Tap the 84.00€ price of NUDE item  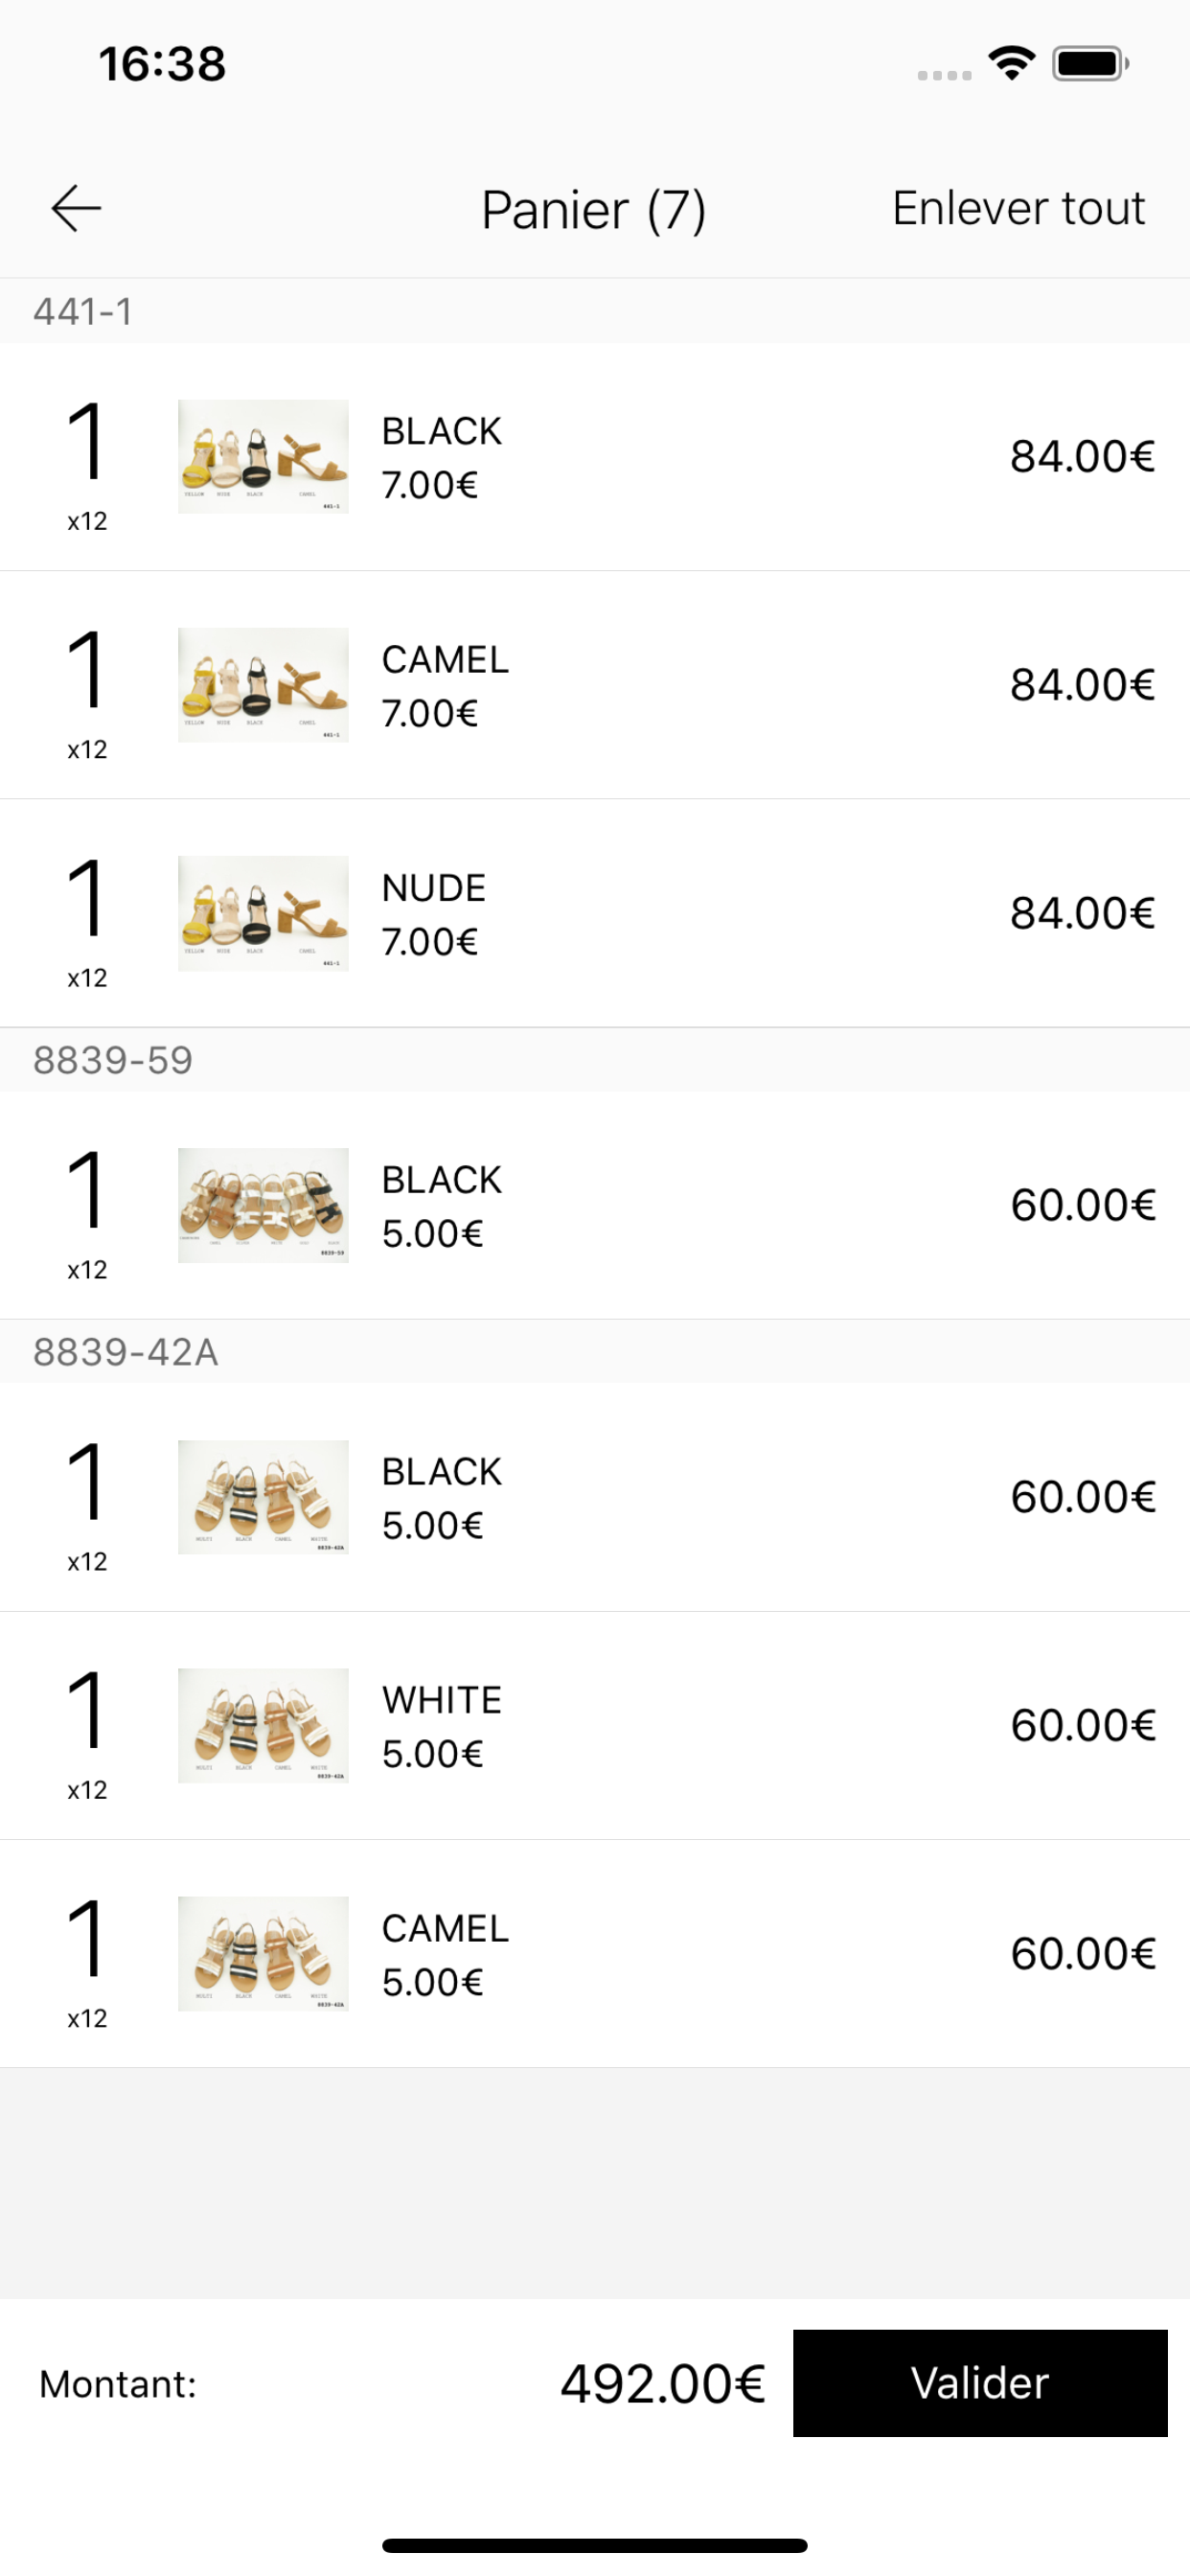(1082, 913)
